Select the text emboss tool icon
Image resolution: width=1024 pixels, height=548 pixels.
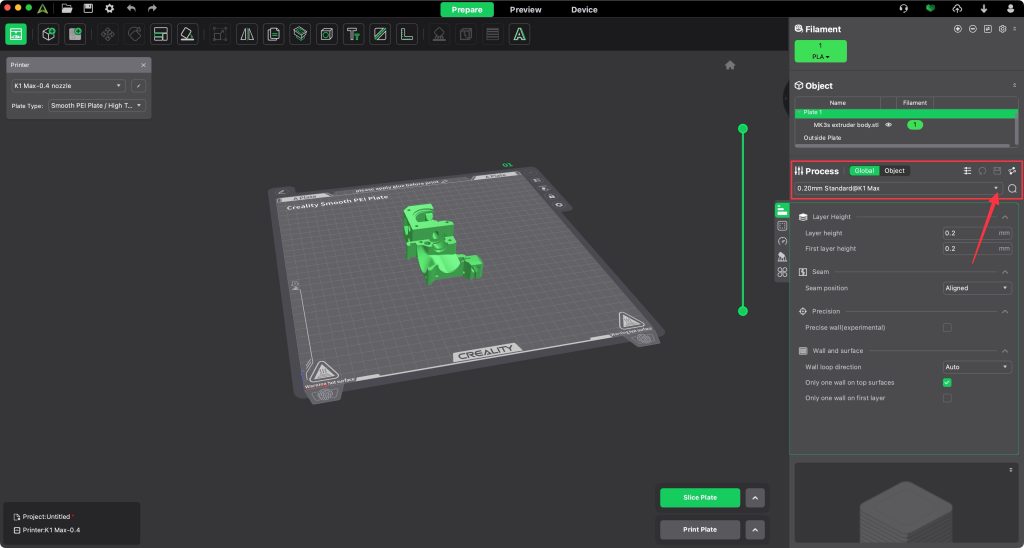[x=352, y=35]
